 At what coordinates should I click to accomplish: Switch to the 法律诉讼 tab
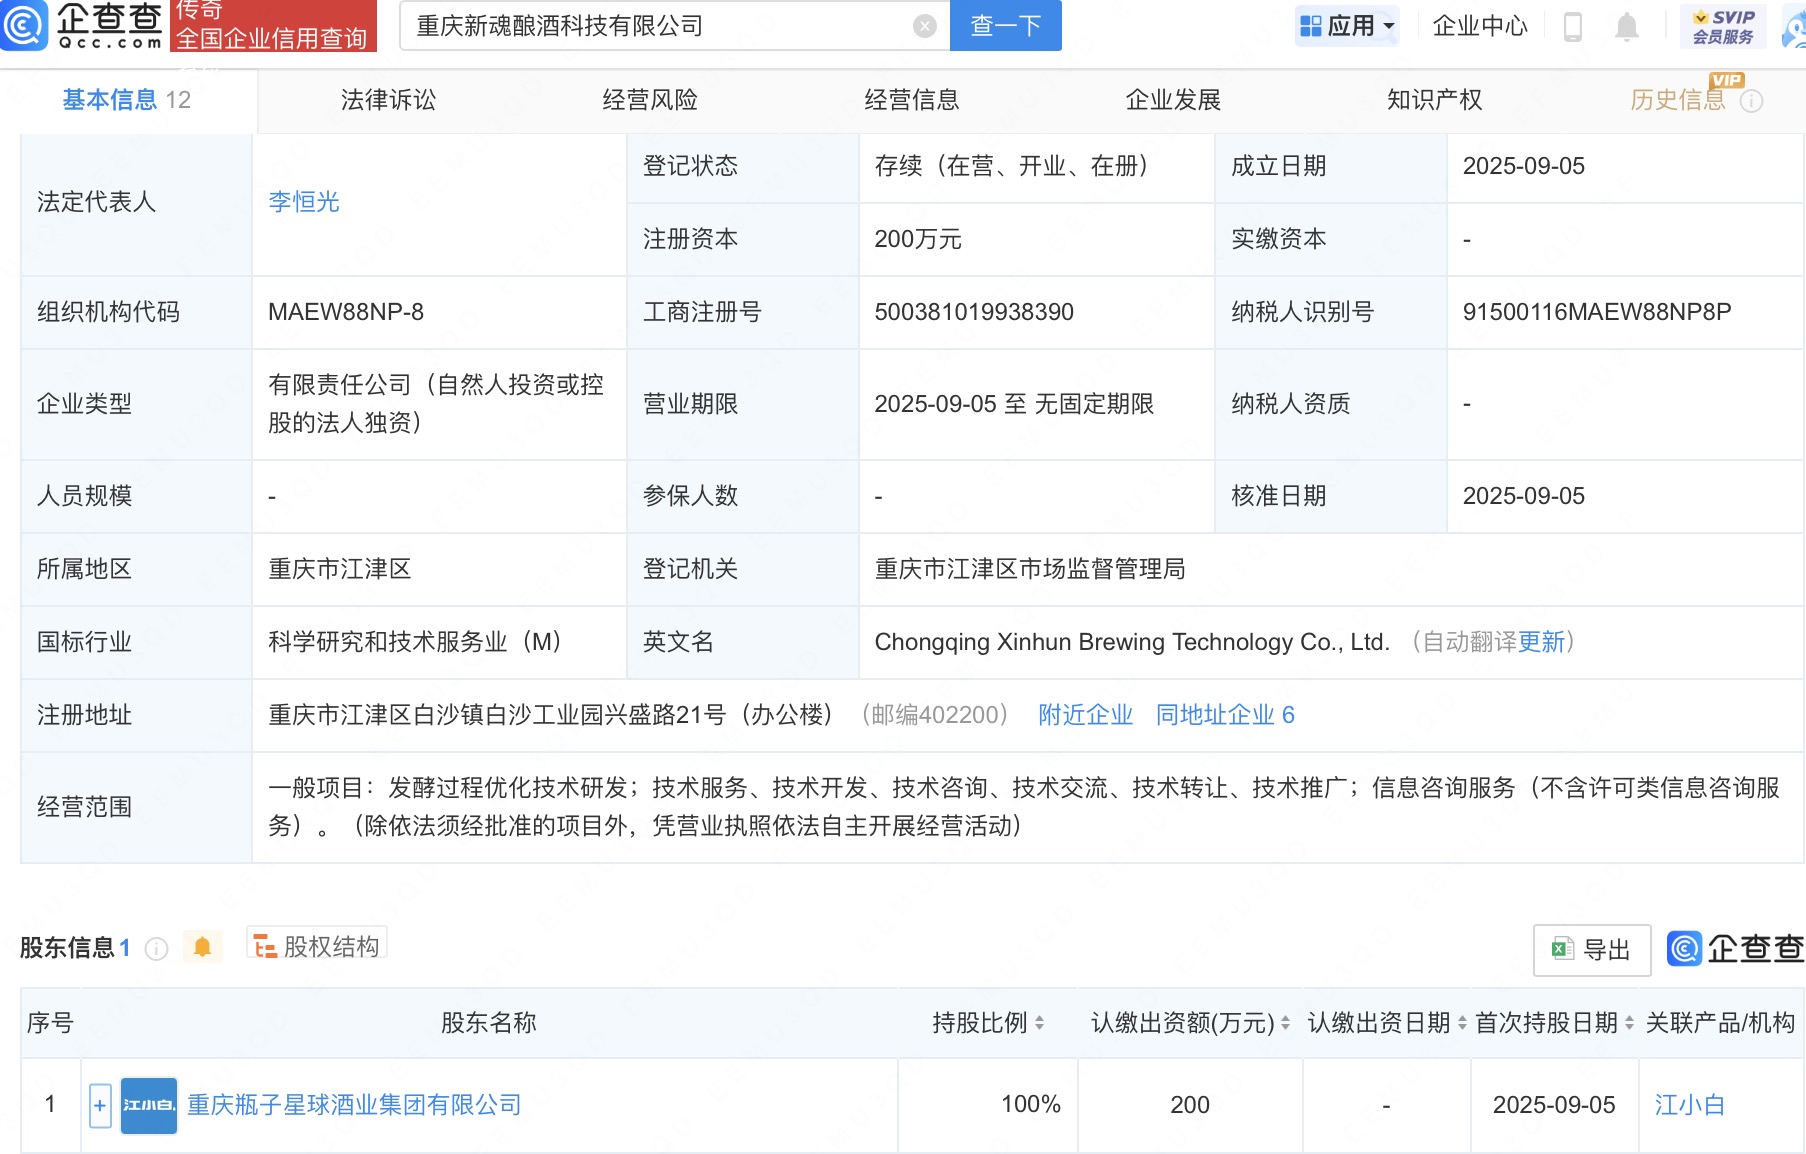pos(388,100)
